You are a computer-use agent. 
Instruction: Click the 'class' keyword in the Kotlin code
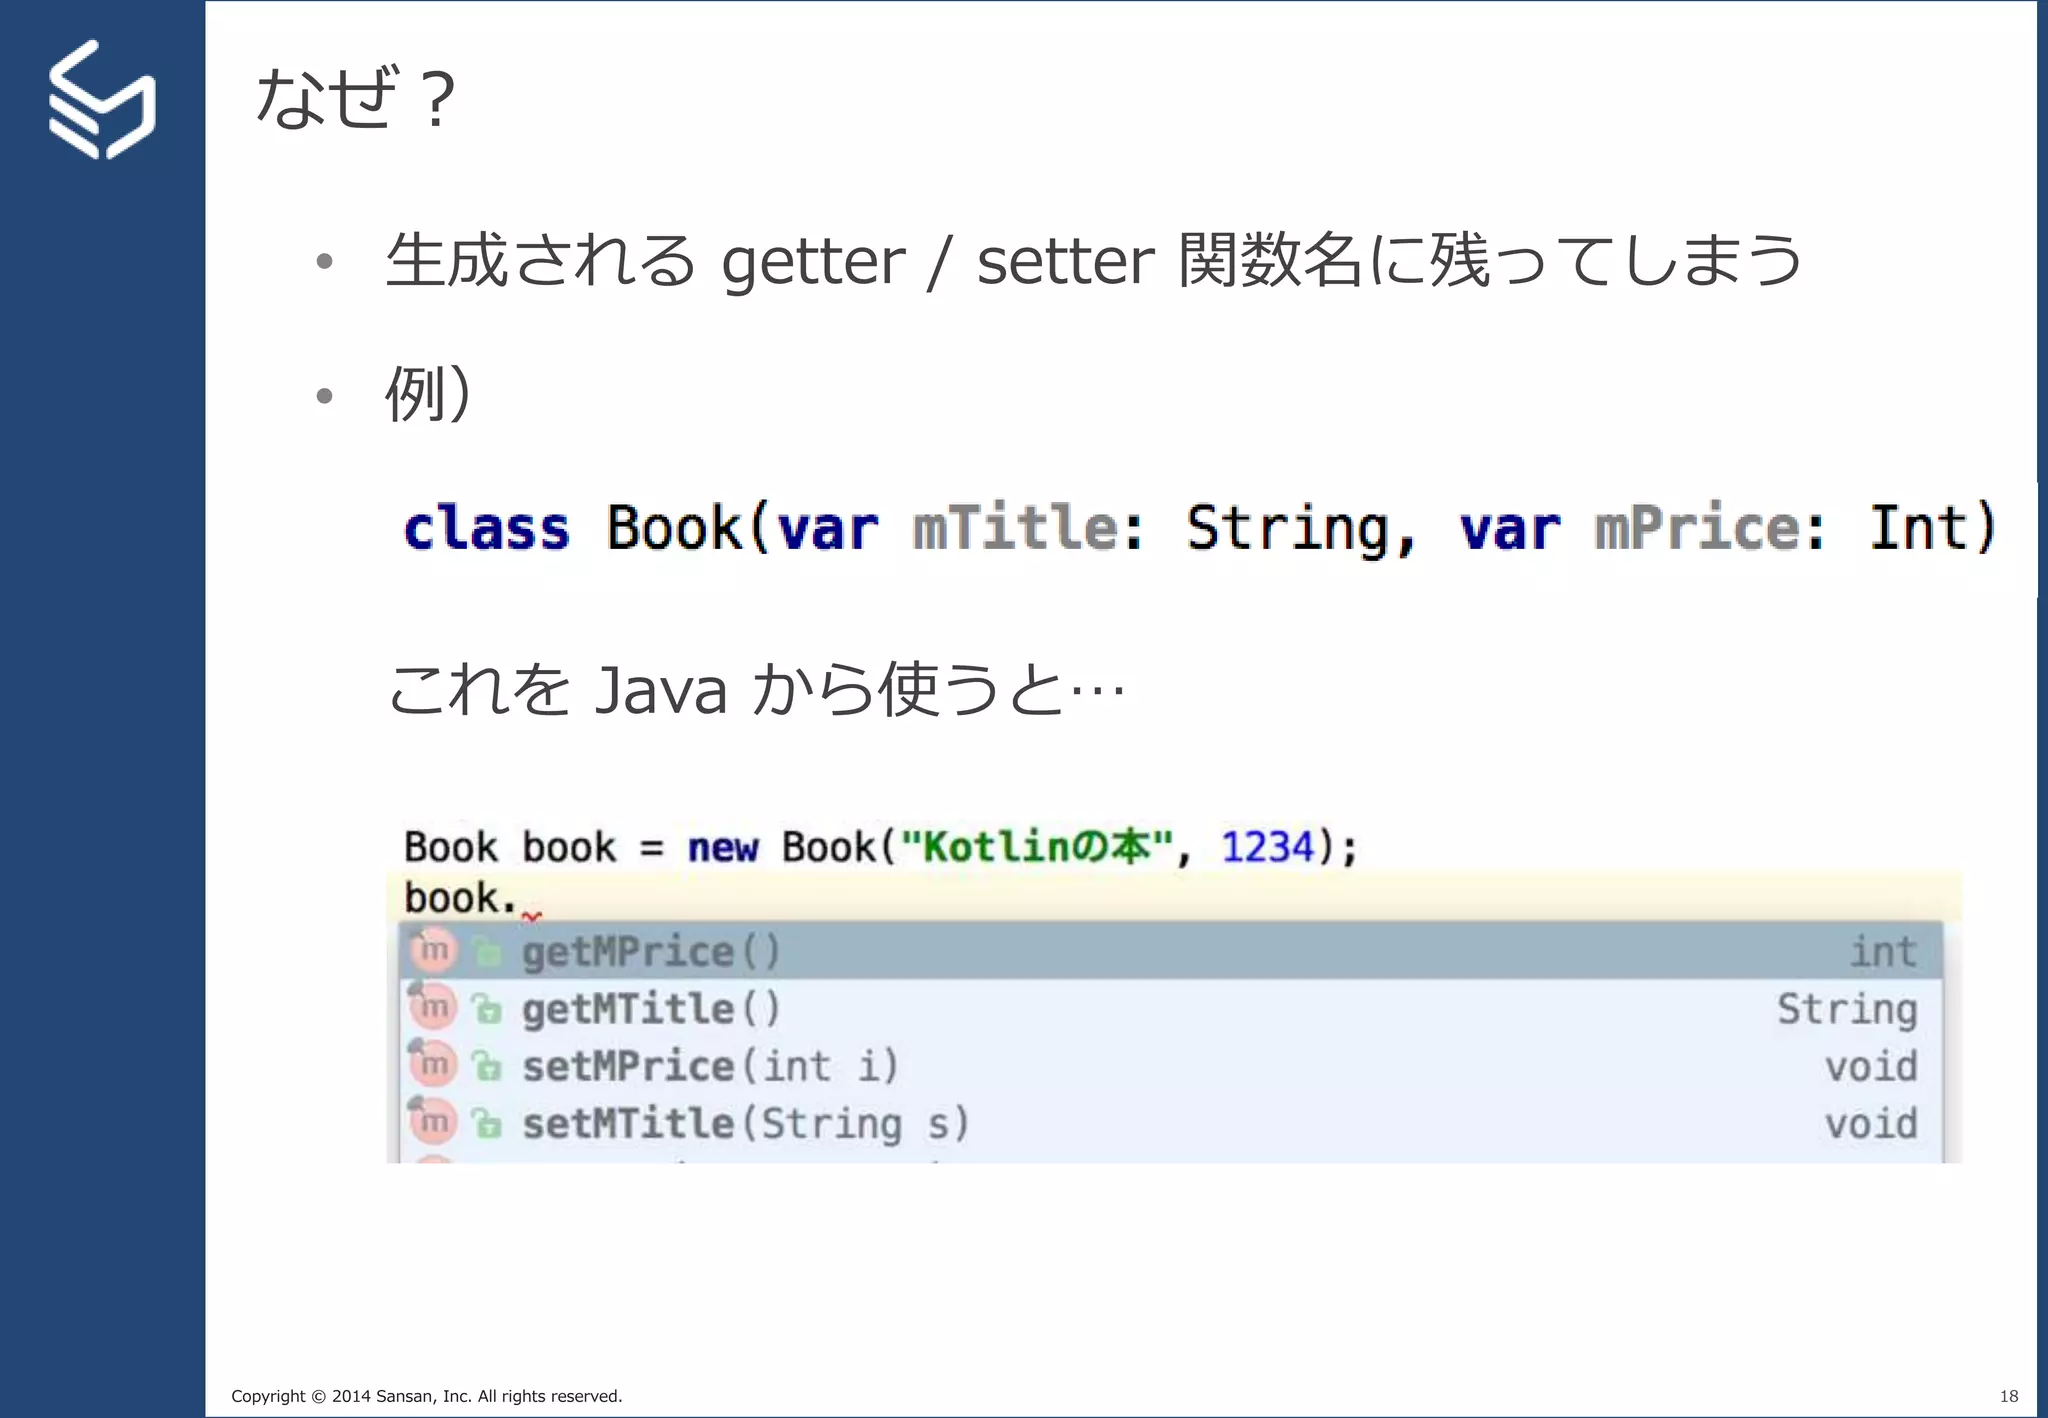click(487, 527)
